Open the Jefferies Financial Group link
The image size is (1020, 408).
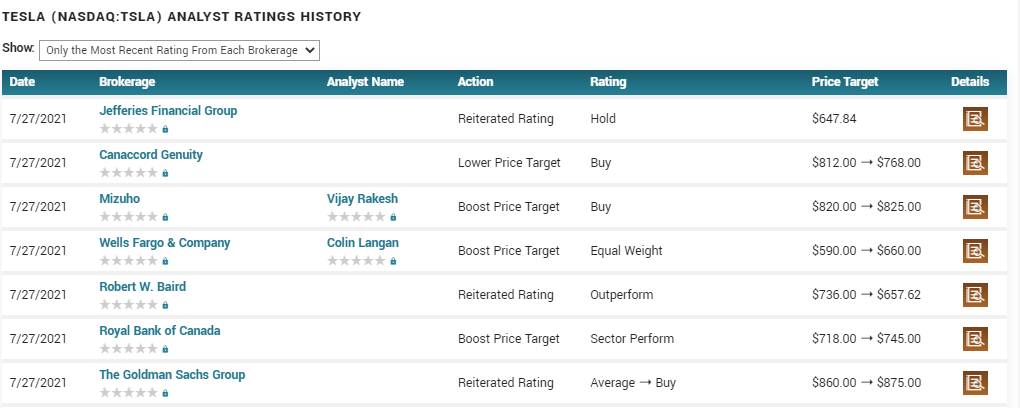click(168, 111)
